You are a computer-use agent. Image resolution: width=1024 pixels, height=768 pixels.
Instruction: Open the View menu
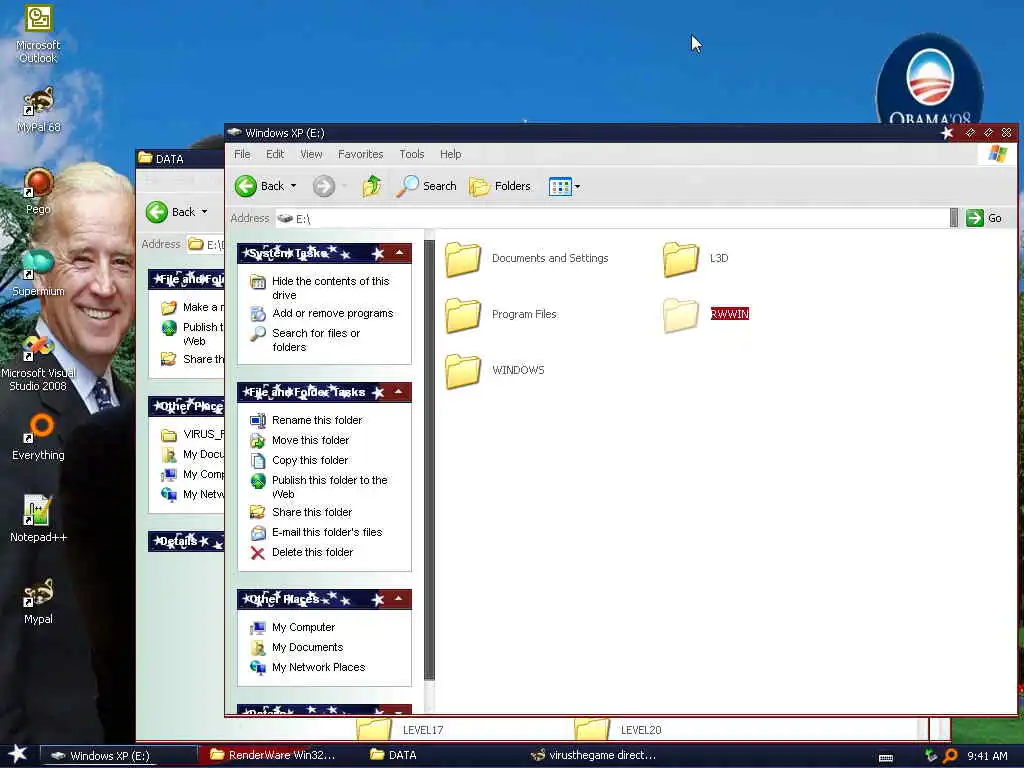(x=311, y=154)
